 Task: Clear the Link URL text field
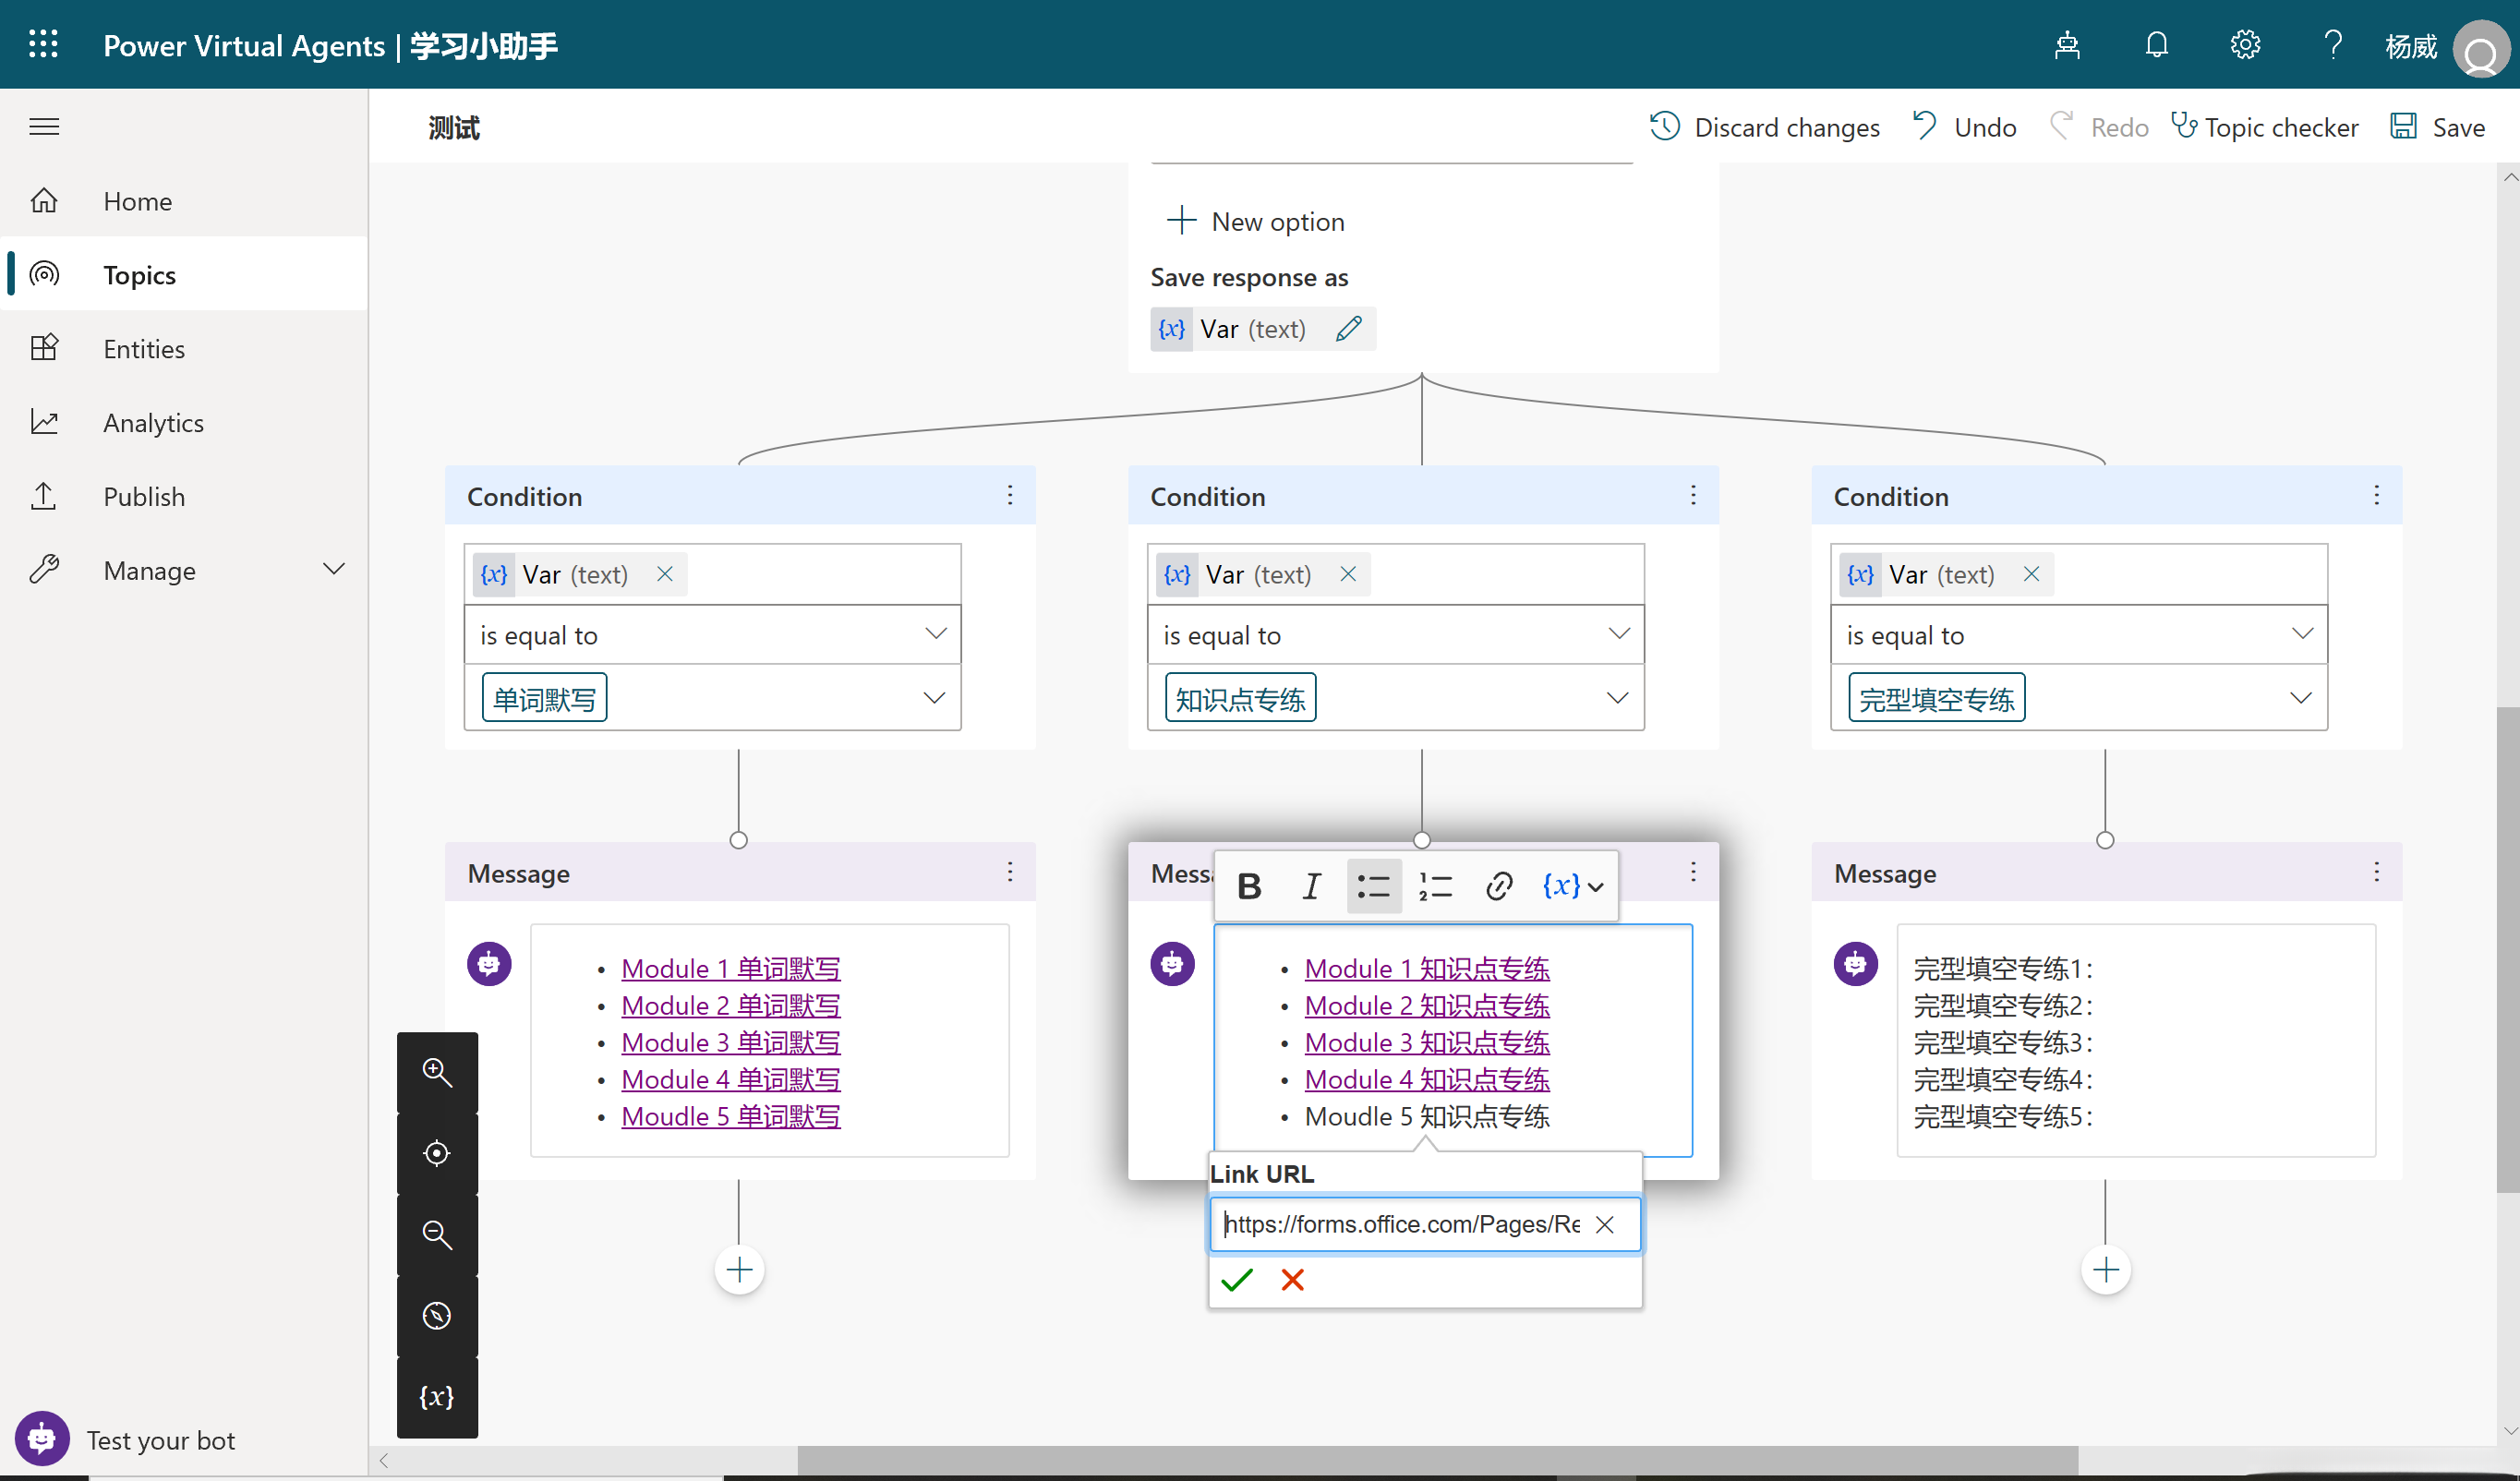tap(1604, 1225)
